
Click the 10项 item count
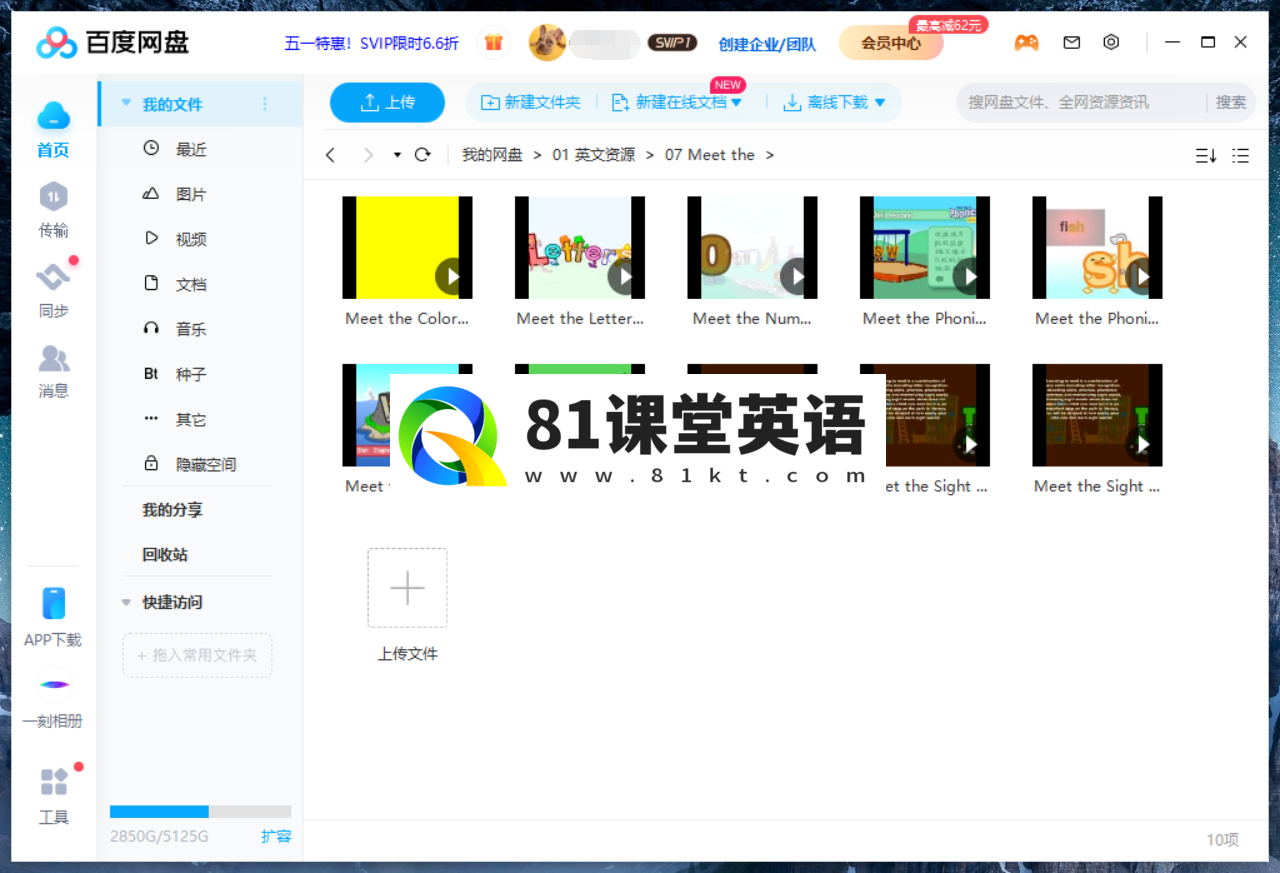1222,840
